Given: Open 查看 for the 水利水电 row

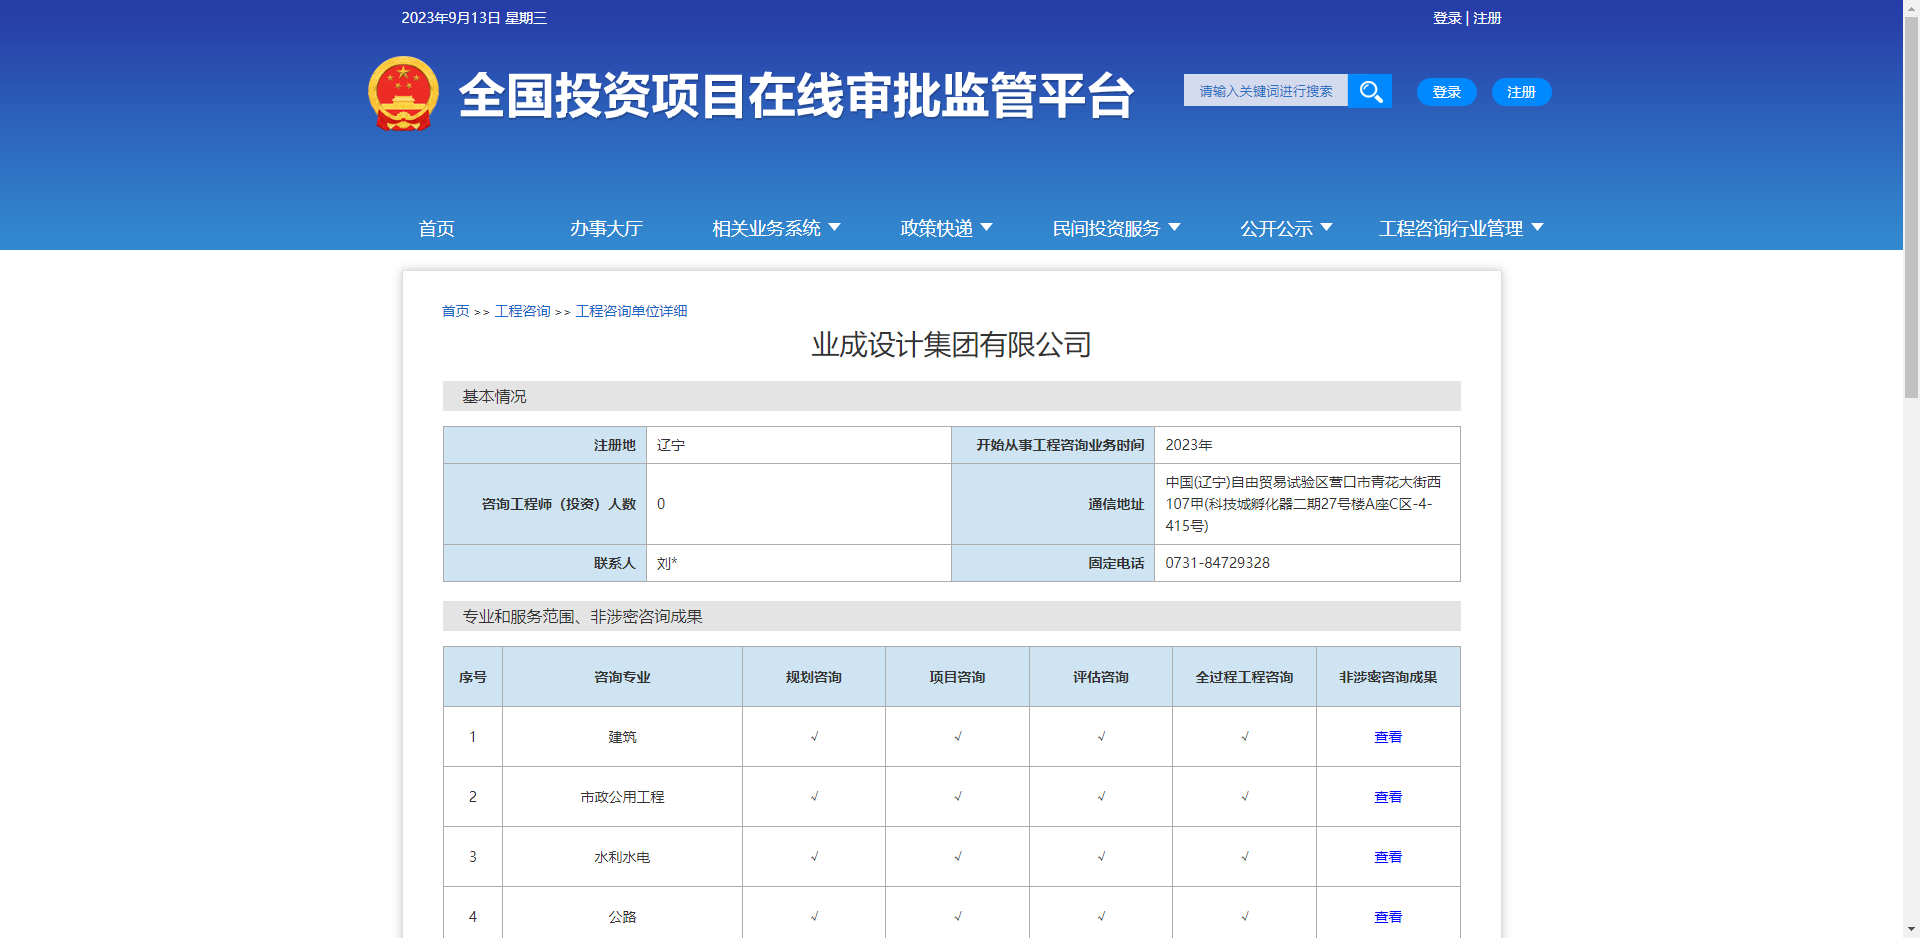Looking at the screenshot, I should [x=1388, y=856].
